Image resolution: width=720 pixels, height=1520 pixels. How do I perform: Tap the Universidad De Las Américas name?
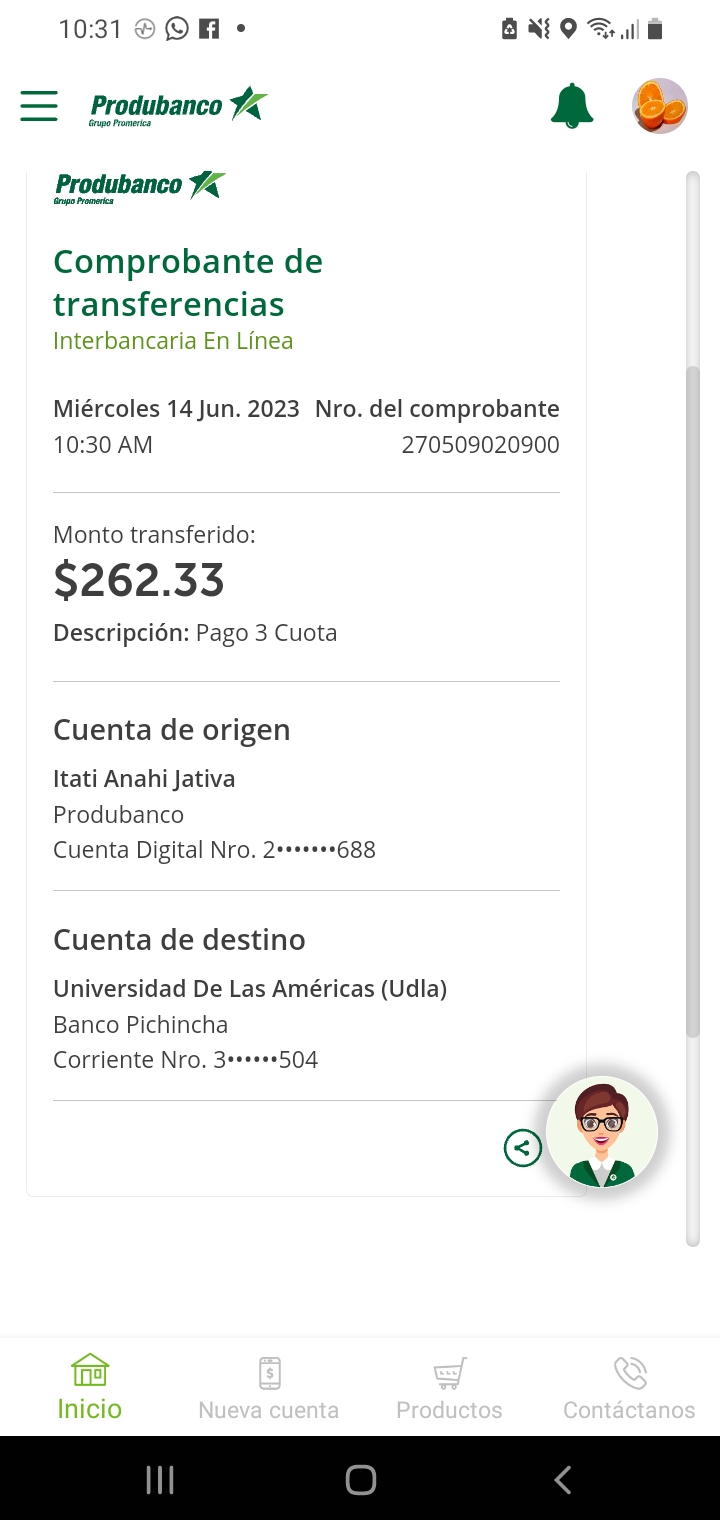pos(250,989)
